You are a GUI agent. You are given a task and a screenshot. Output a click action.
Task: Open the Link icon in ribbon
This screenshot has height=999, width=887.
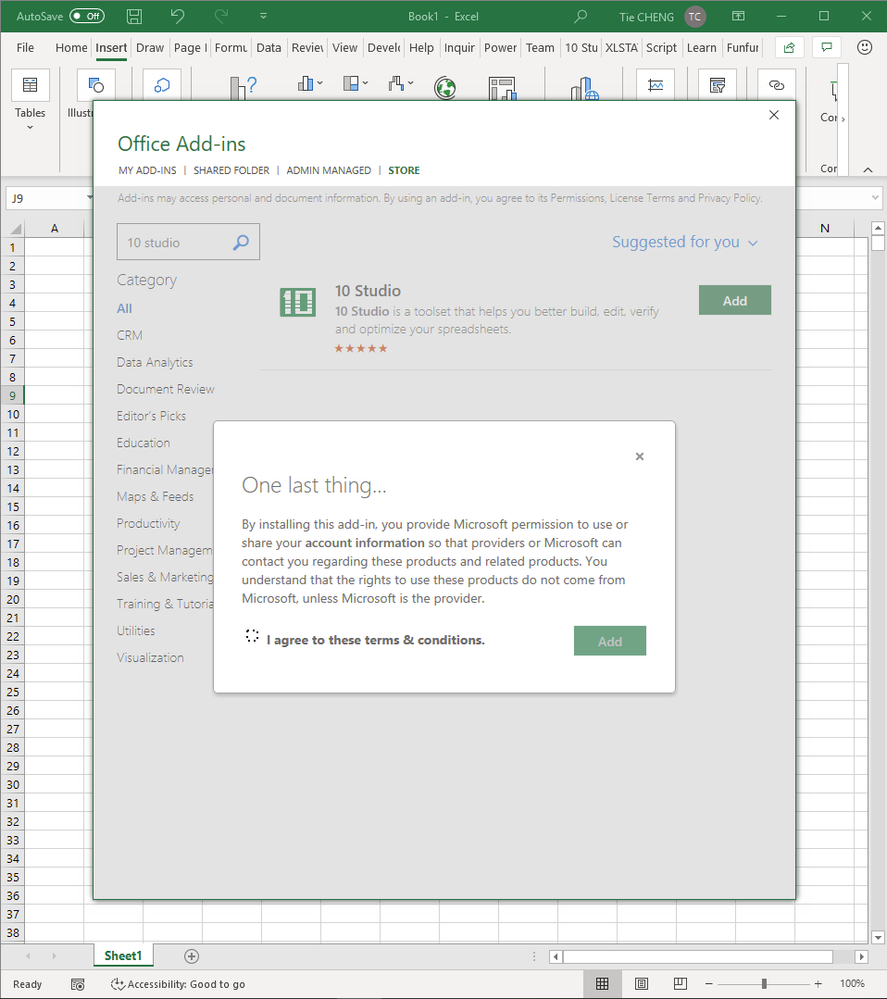[776, 85]
